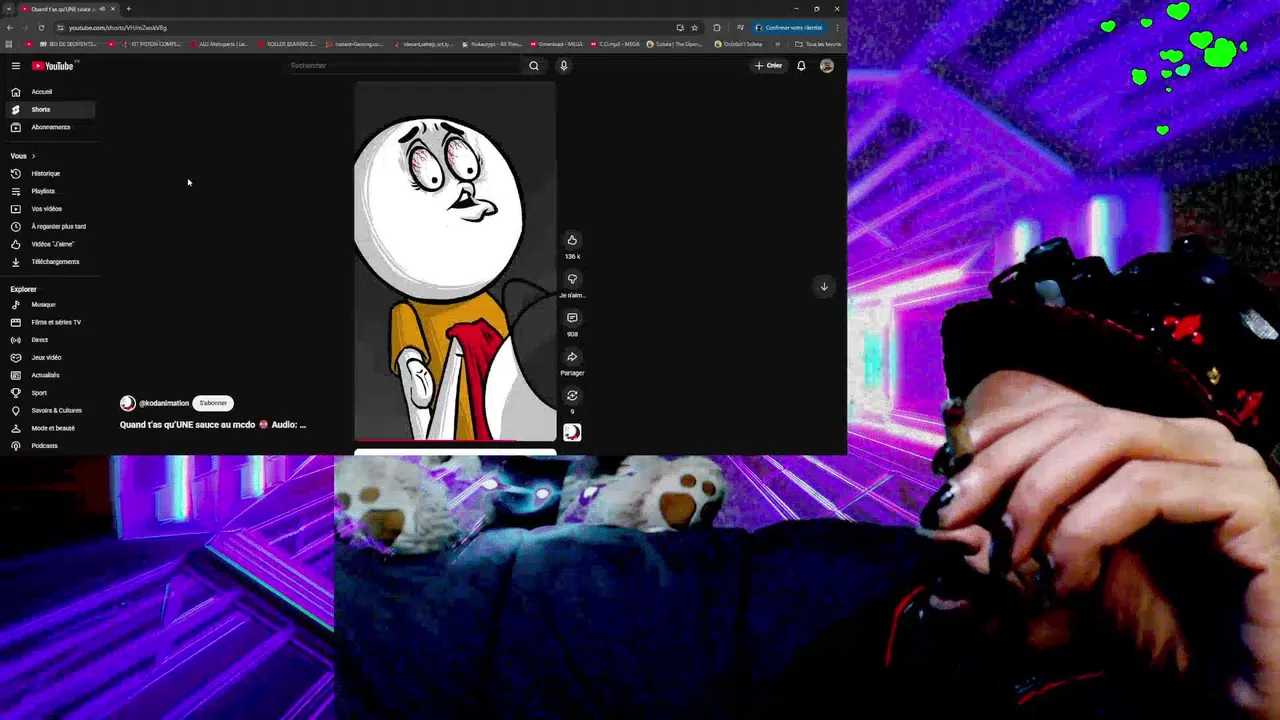Open the browser three-dot menu
This screenshot has width=1280, height=720.
838,28
